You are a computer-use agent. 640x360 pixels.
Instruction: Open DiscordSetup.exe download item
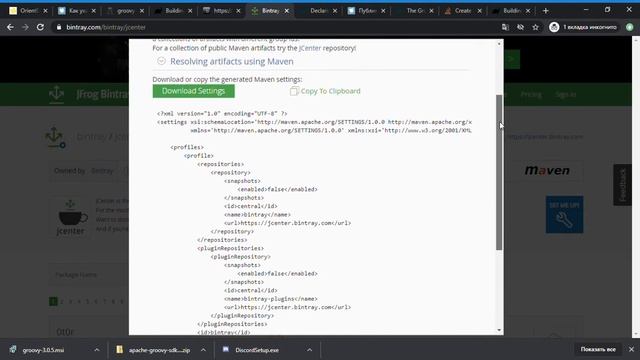[x=257, y=350]
